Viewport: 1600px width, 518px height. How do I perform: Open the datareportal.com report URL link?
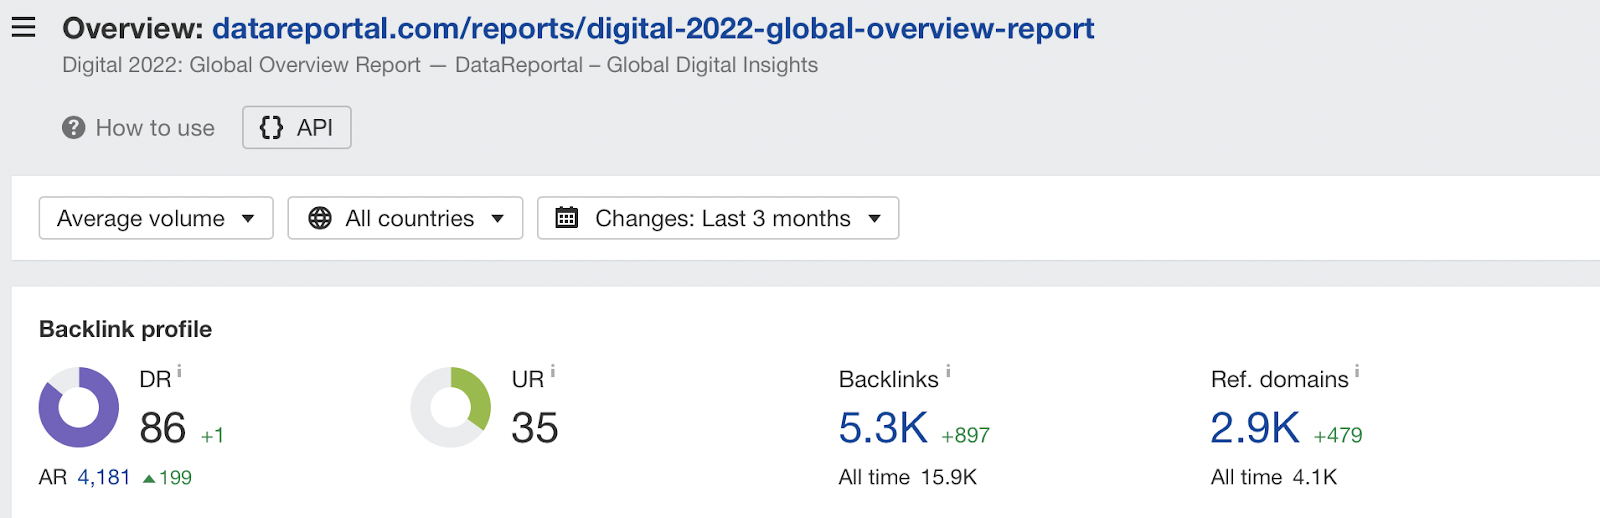(x=653, y=28)
